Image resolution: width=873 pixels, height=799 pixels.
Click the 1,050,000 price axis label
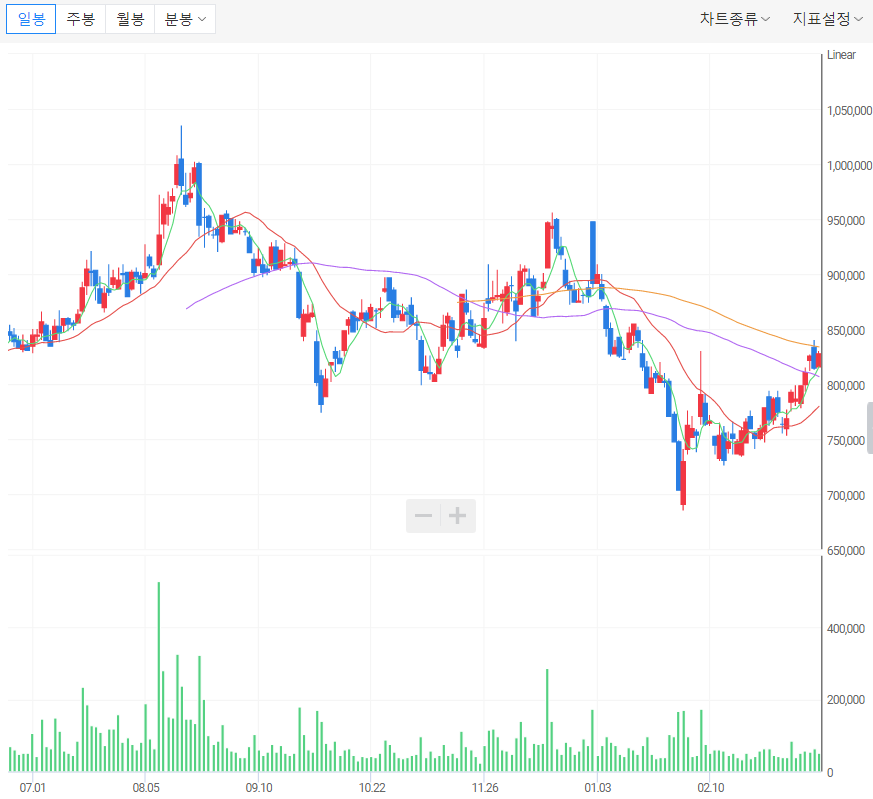(849, 110)
